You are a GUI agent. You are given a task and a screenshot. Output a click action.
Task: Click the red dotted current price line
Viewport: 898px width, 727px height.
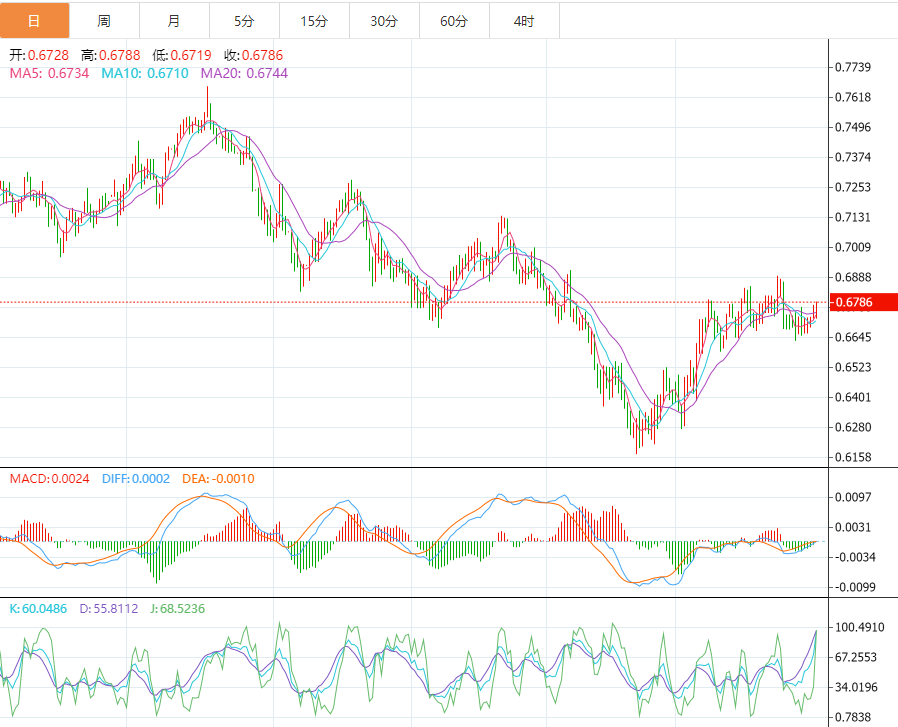coord(400,302)
